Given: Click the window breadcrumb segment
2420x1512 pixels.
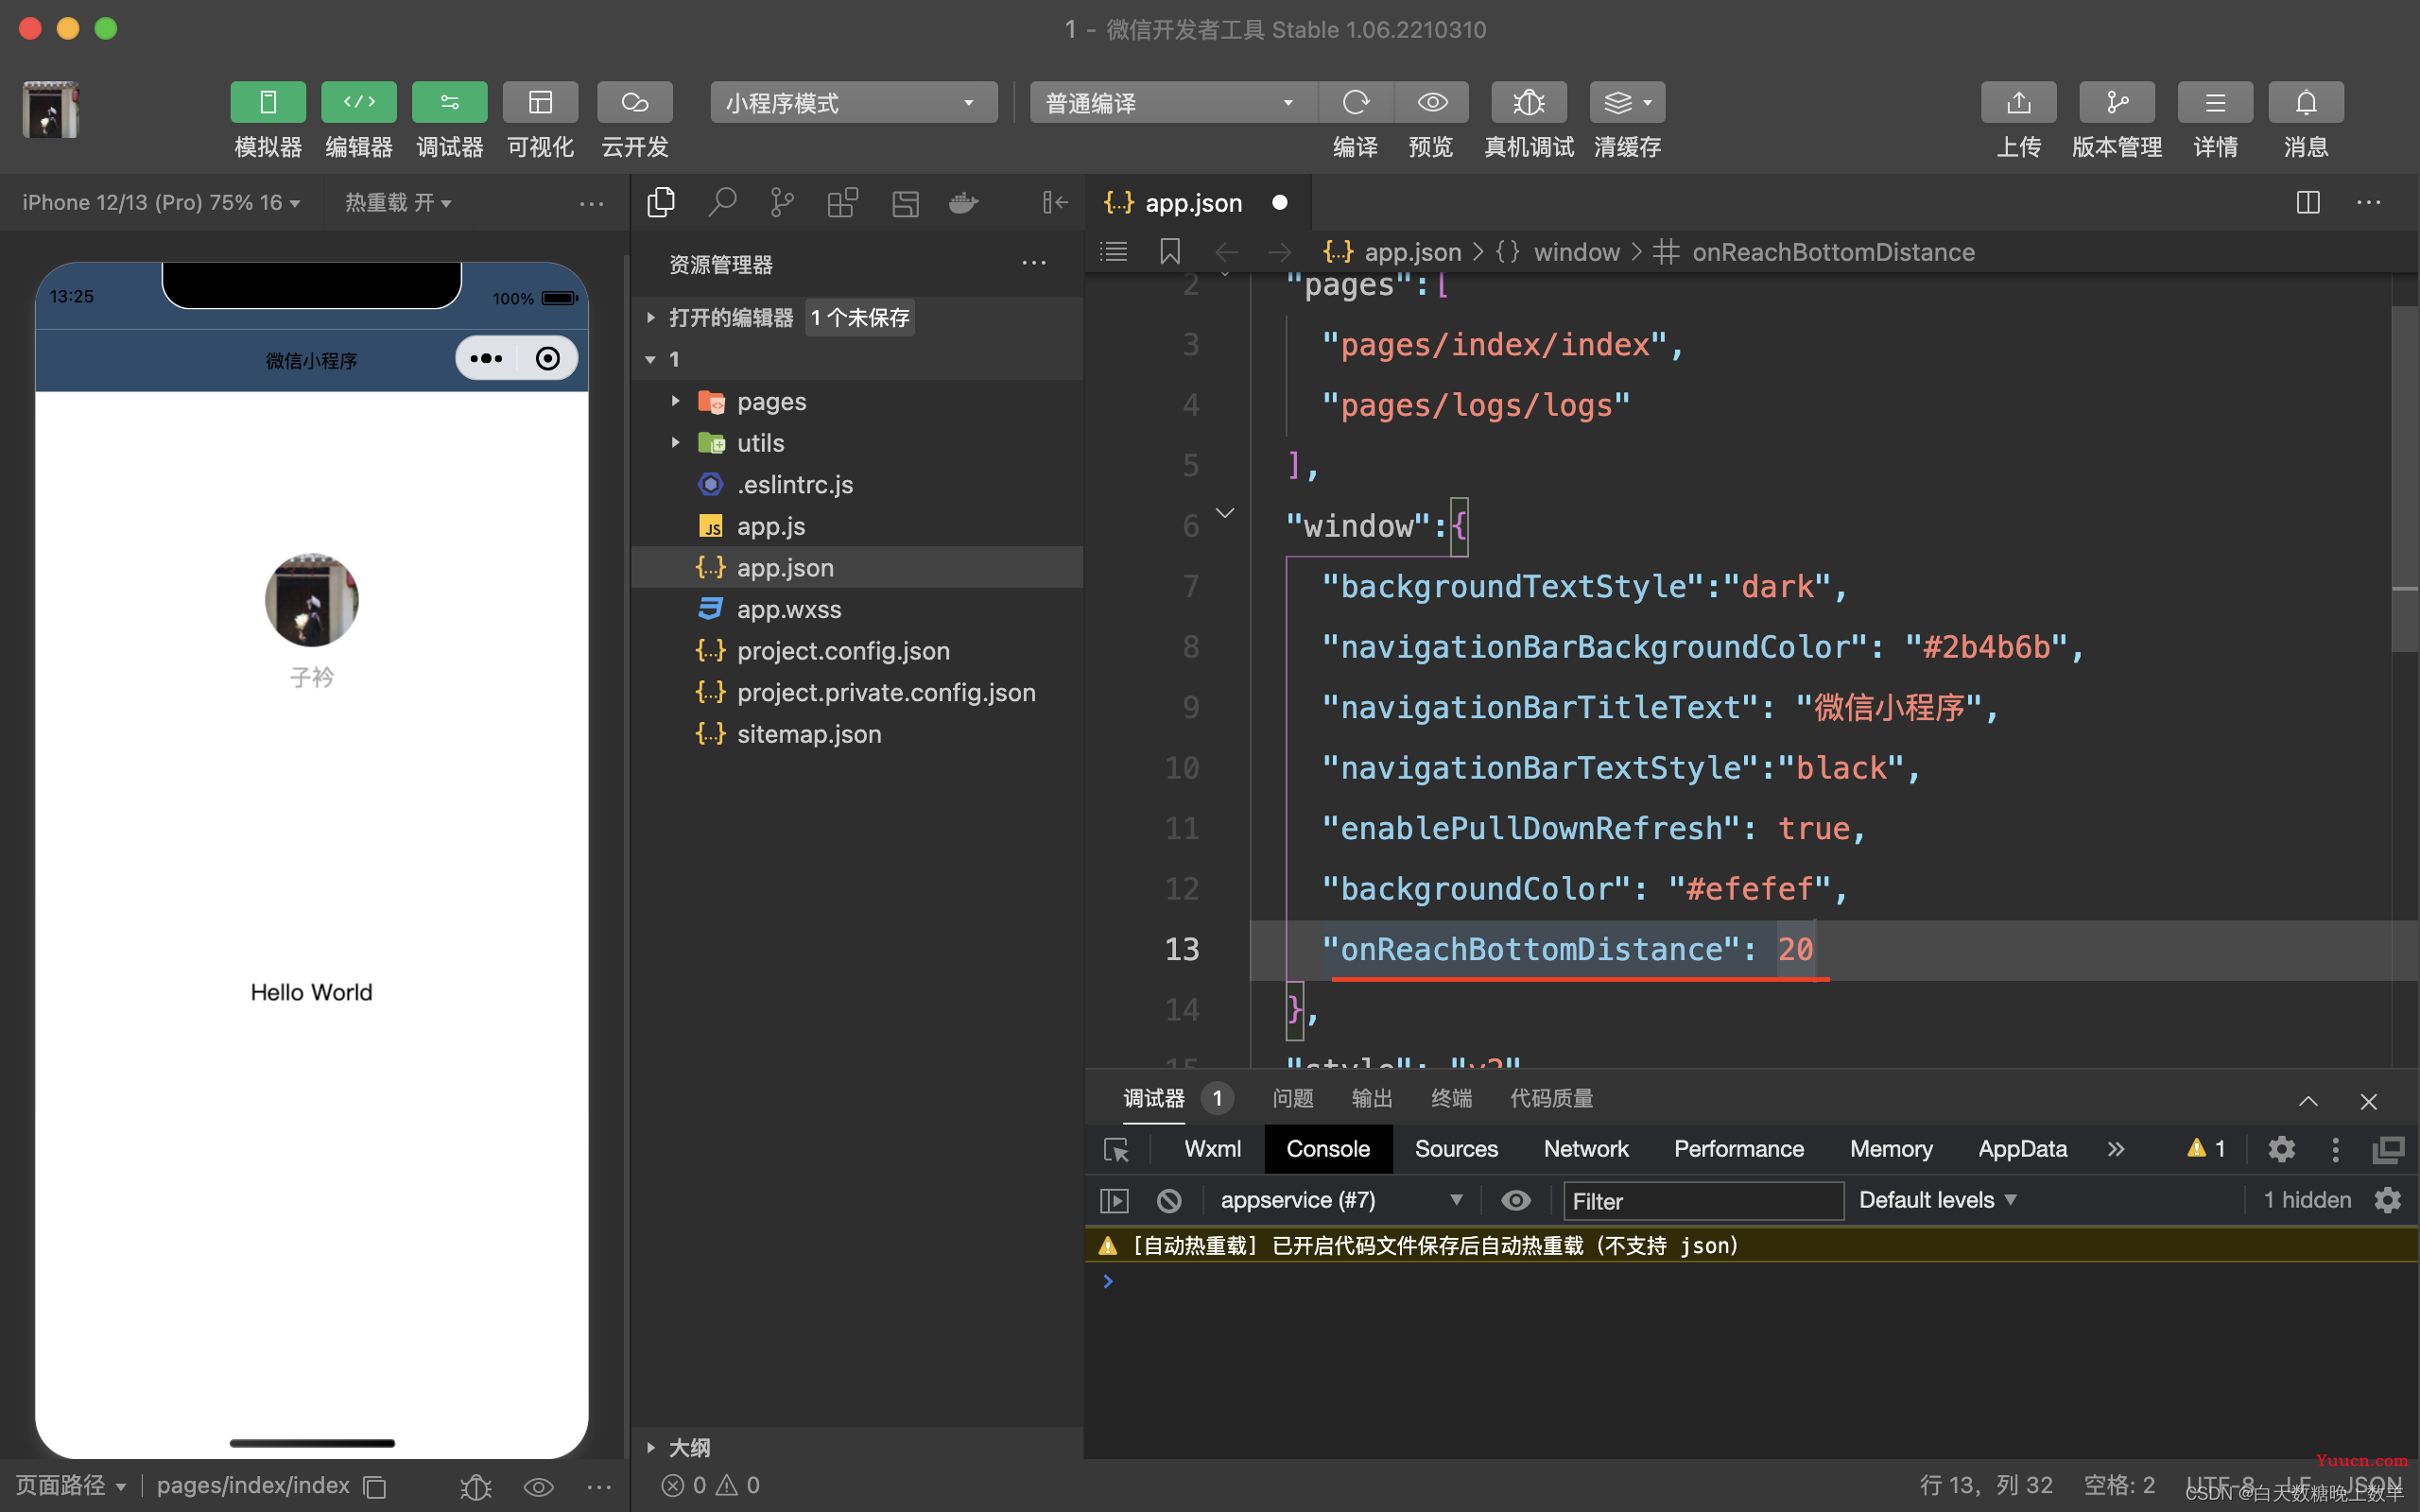Looking at the screenshot, I should pos(1577,252).
